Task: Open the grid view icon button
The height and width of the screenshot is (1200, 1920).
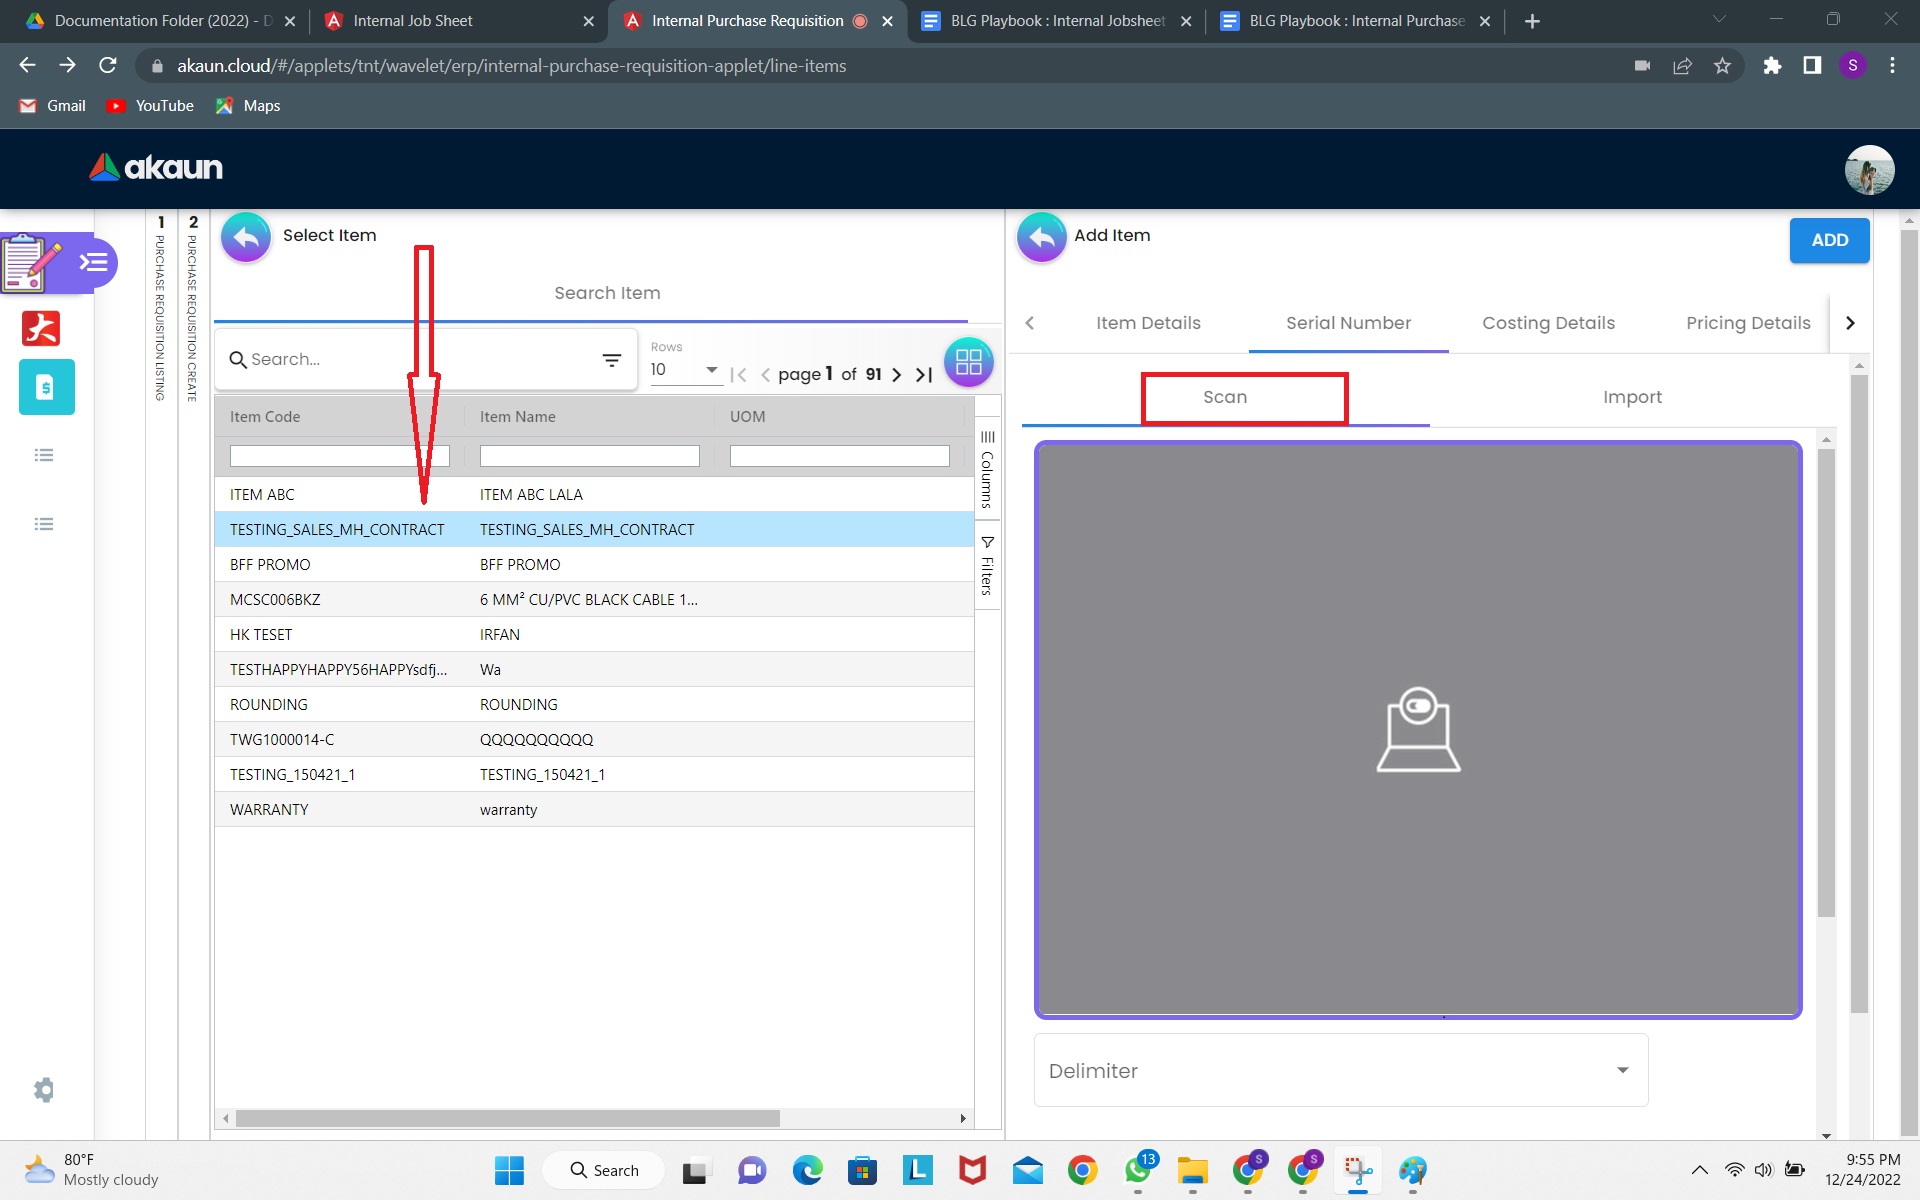Action: [x=968, y=362]
